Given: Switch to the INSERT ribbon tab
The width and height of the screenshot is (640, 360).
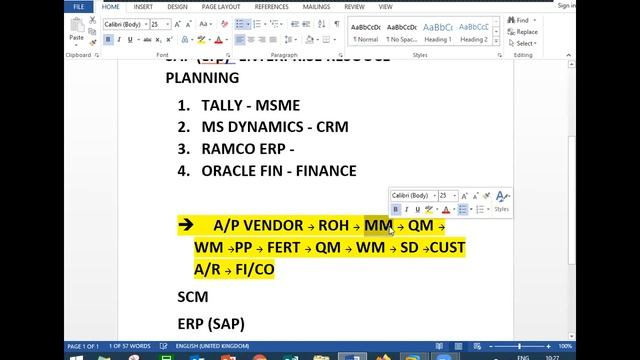Looking at the screenshot, I should (x=143, y=7).
